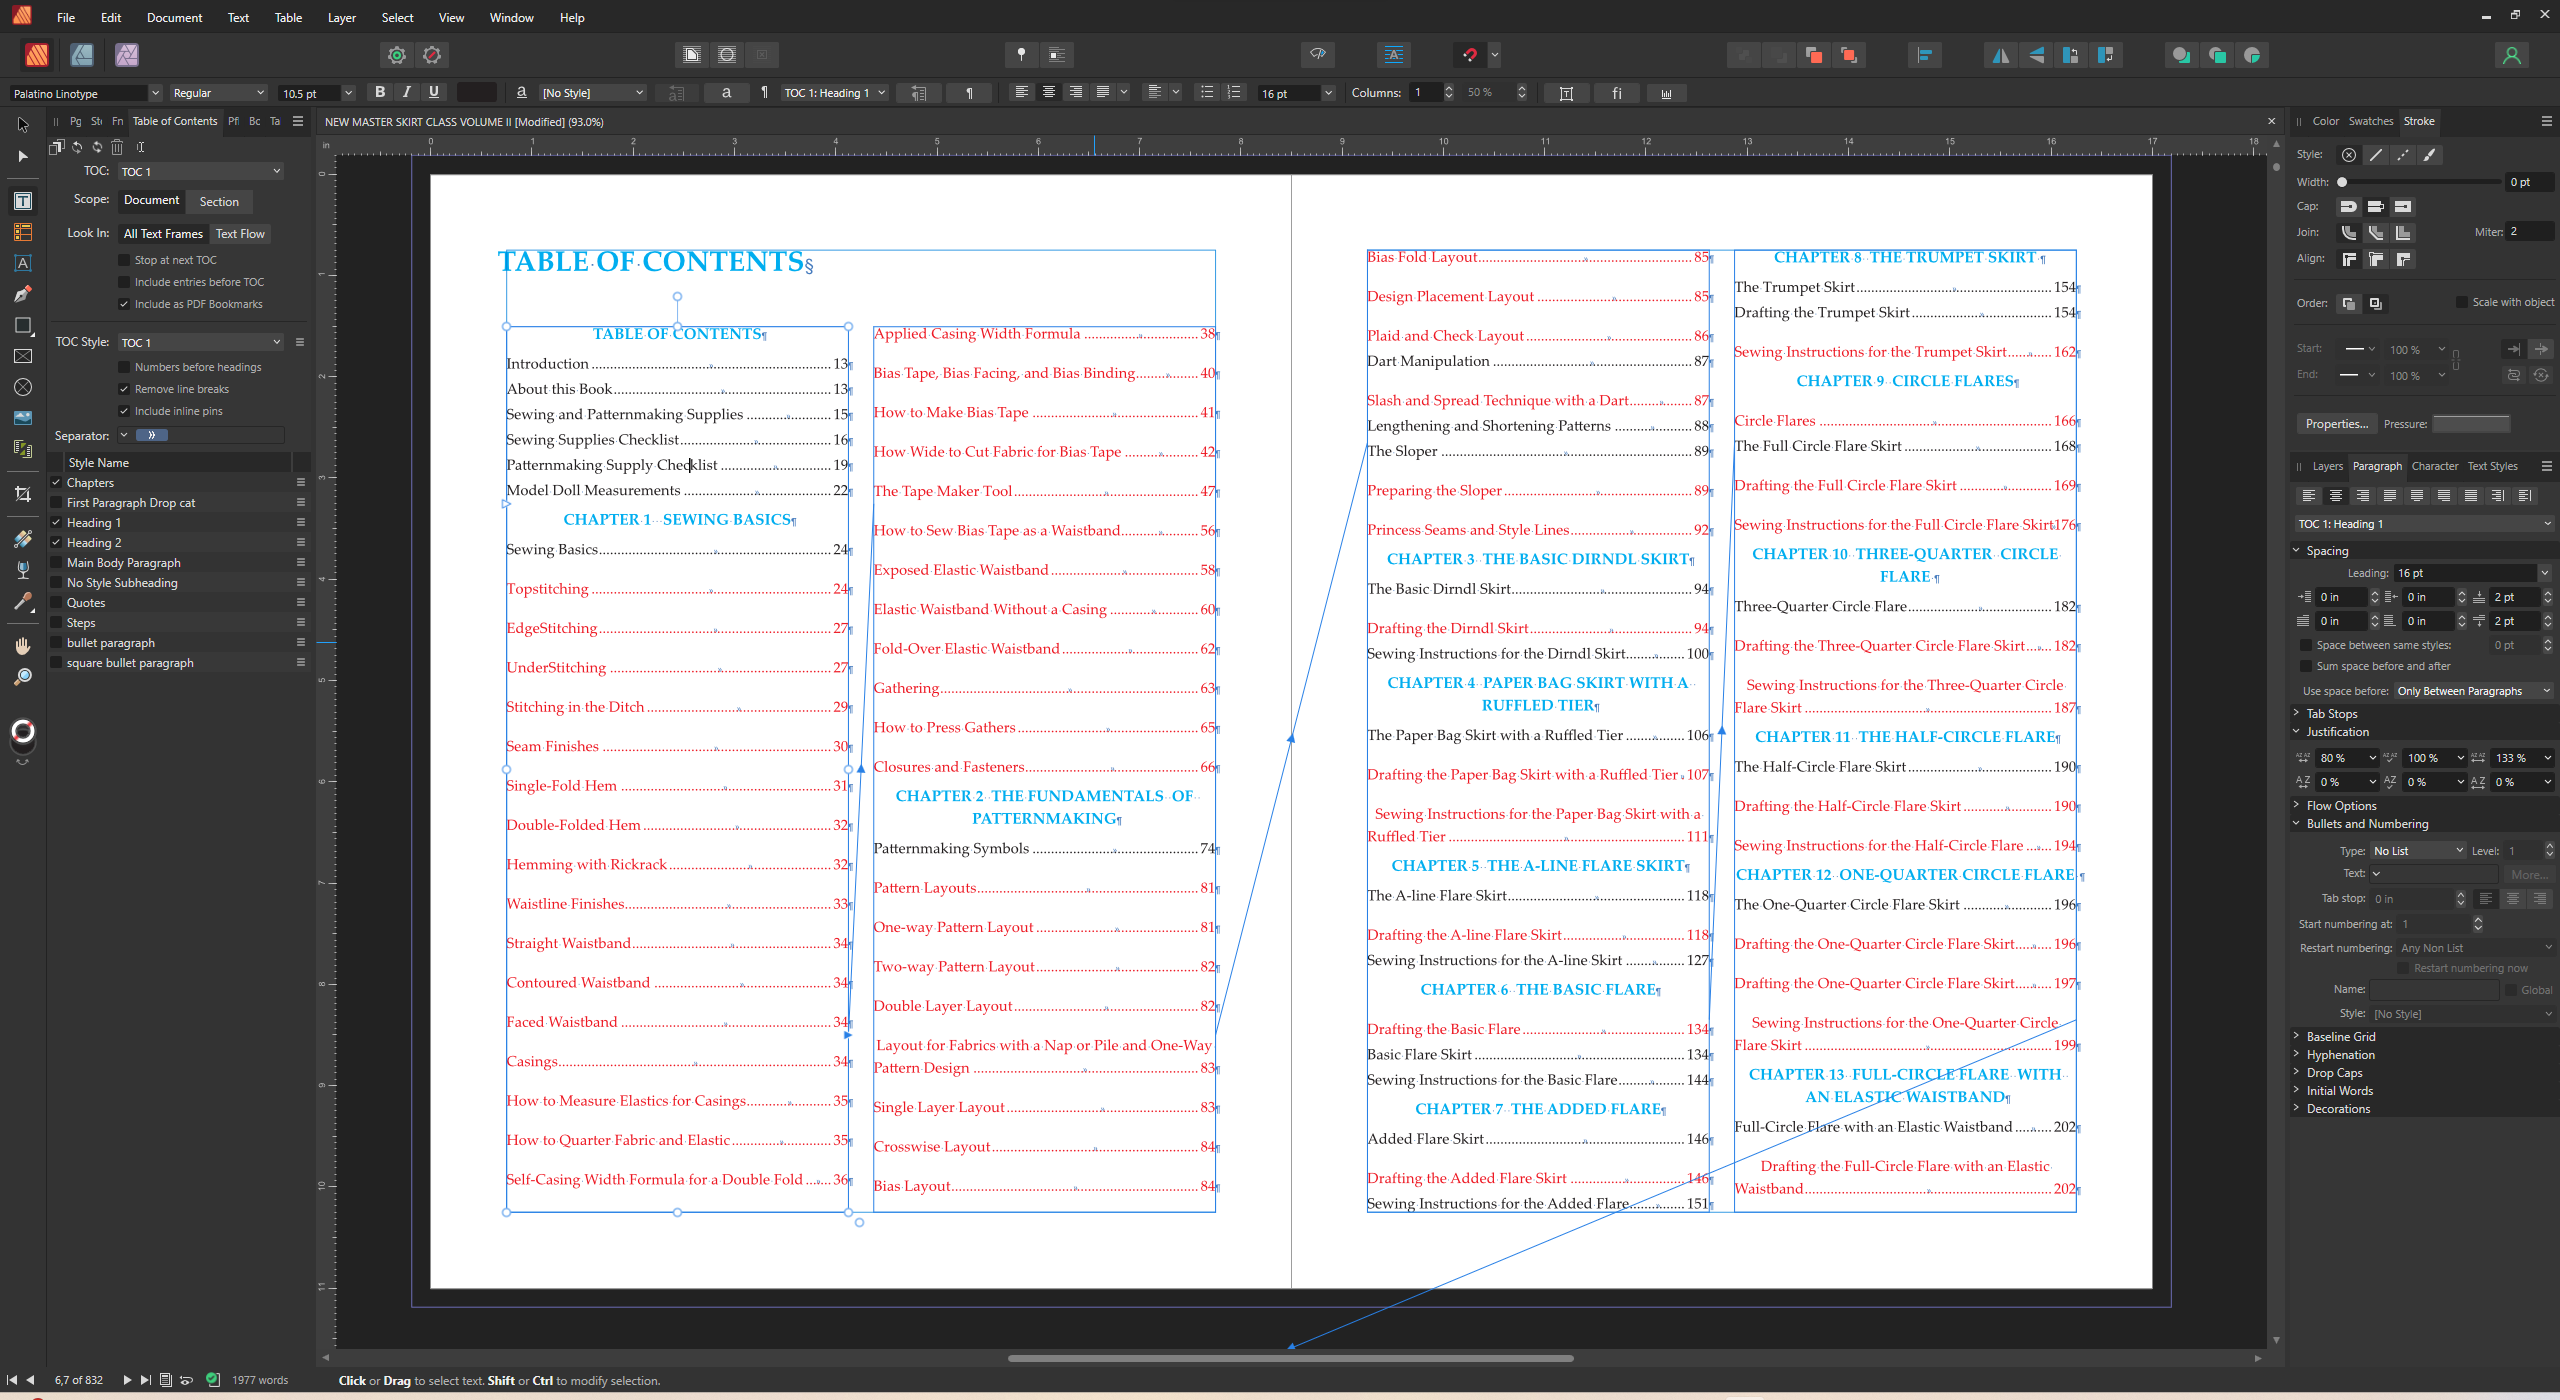
Task: Toggle italic formatting
Action: pyautogui.click(x=407, y=92)
